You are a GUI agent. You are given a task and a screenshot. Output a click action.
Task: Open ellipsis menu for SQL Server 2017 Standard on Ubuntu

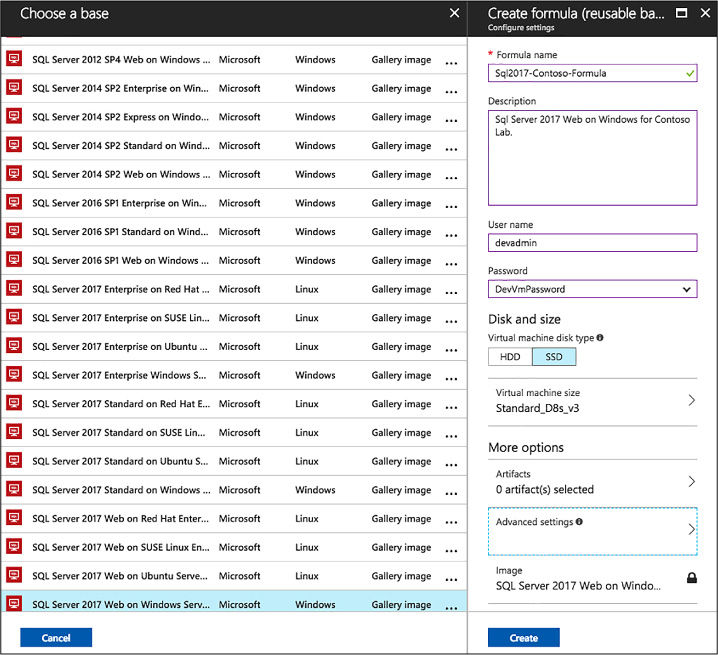(451, 465)
